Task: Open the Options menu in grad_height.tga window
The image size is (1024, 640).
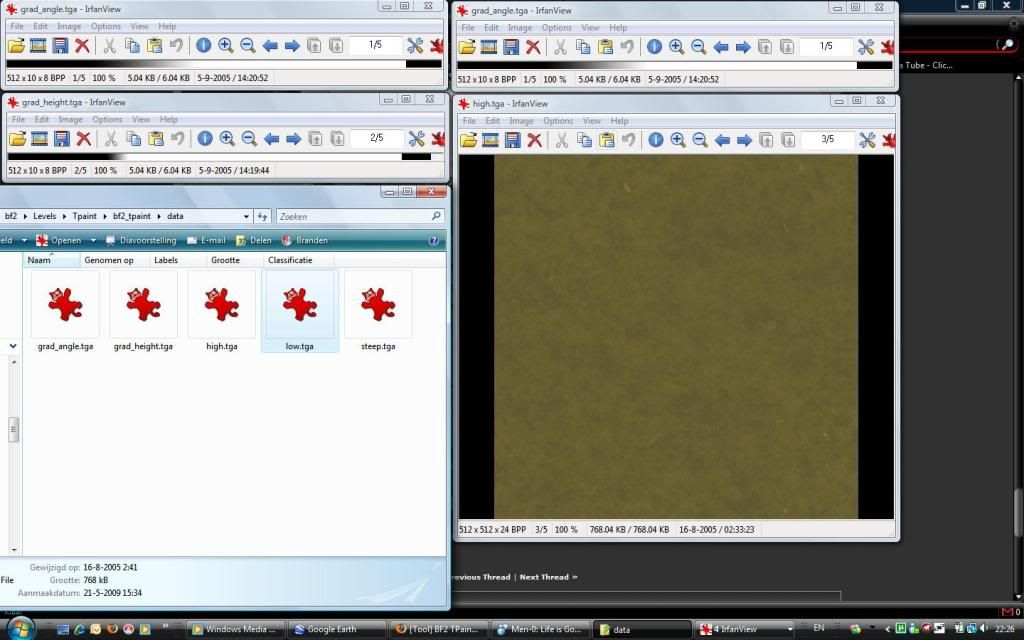Action: coord(106,119)
